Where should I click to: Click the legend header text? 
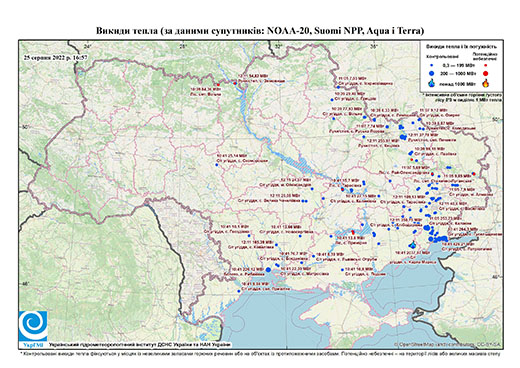(462, 47)
